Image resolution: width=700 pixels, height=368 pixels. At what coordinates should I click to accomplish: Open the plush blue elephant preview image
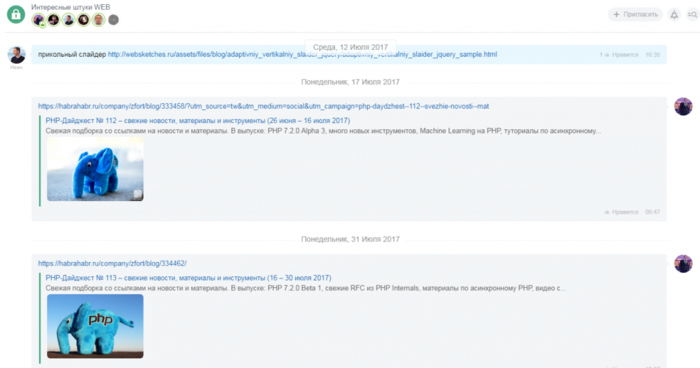click(95, 169)
